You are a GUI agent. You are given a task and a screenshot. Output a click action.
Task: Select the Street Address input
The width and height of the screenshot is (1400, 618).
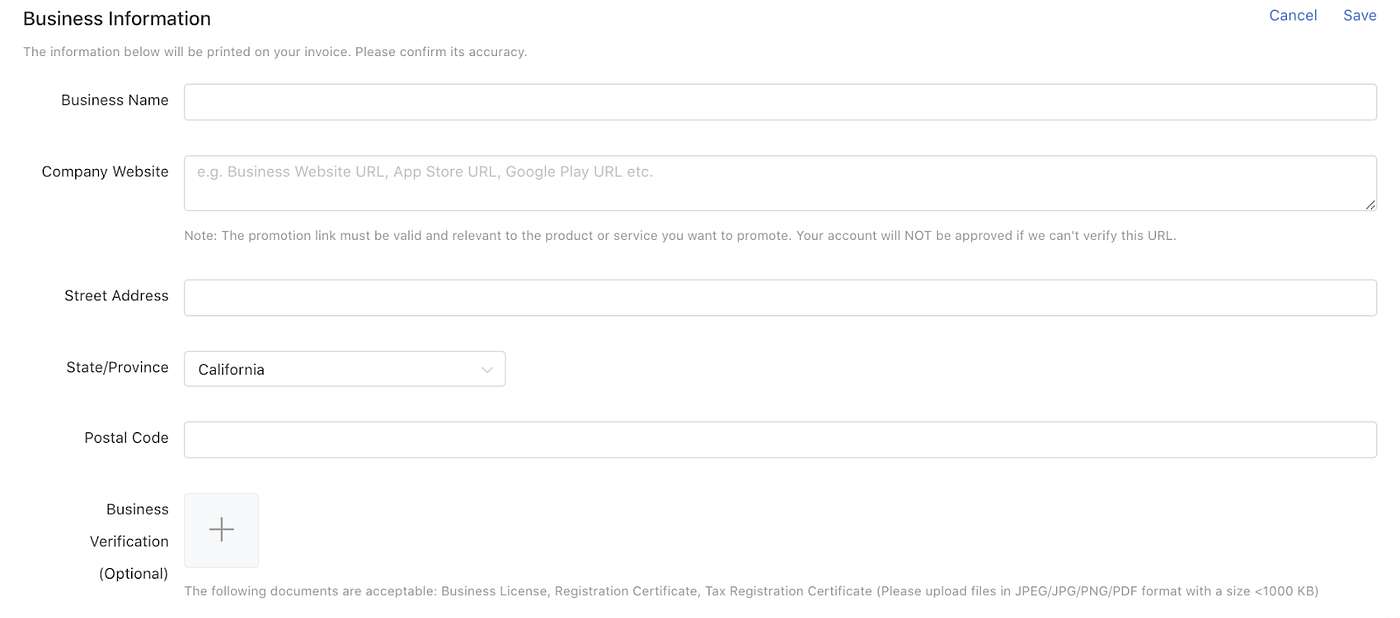[780, 298]
